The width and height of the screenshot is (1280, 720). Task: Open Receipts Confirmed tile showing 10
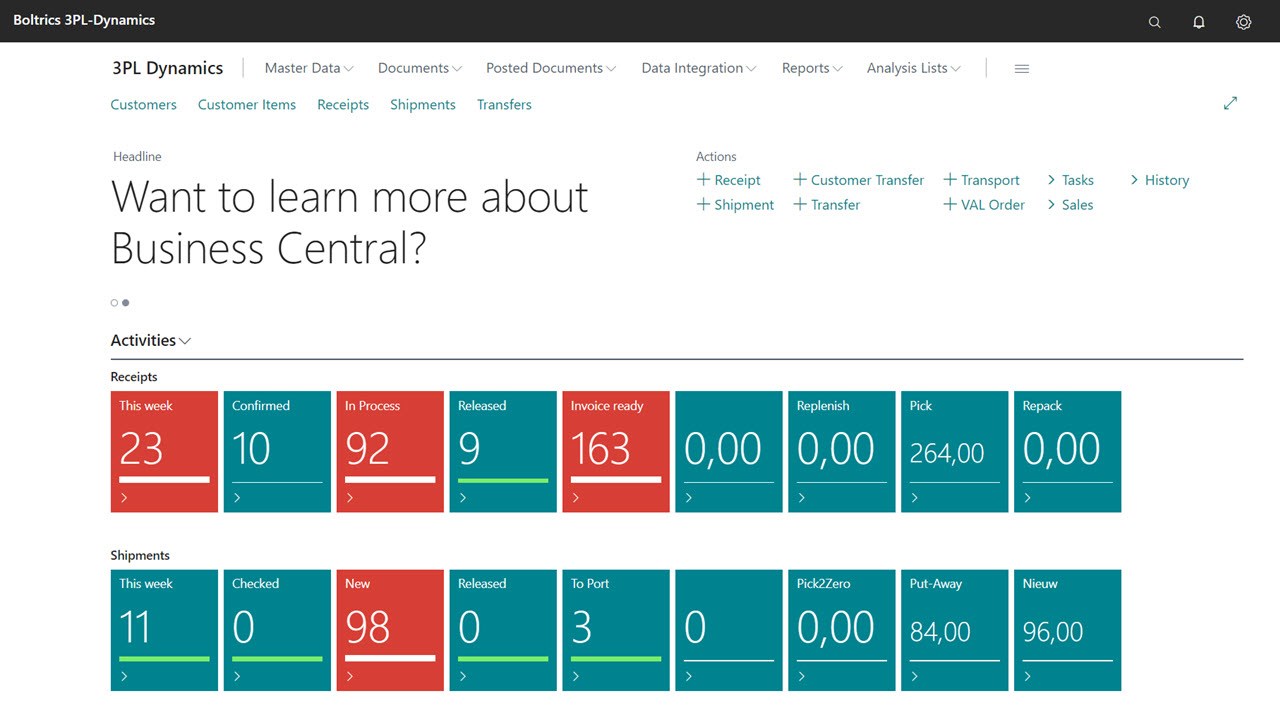(x=277, y=452)
